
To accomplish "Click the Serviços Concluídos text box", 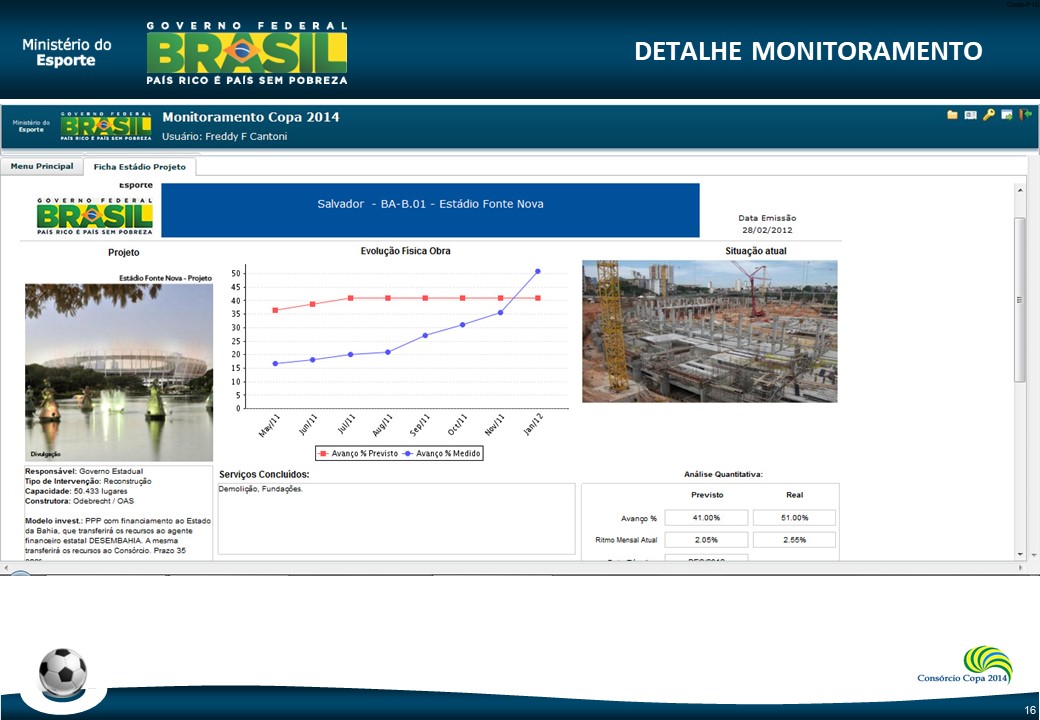I will point(397,518).
